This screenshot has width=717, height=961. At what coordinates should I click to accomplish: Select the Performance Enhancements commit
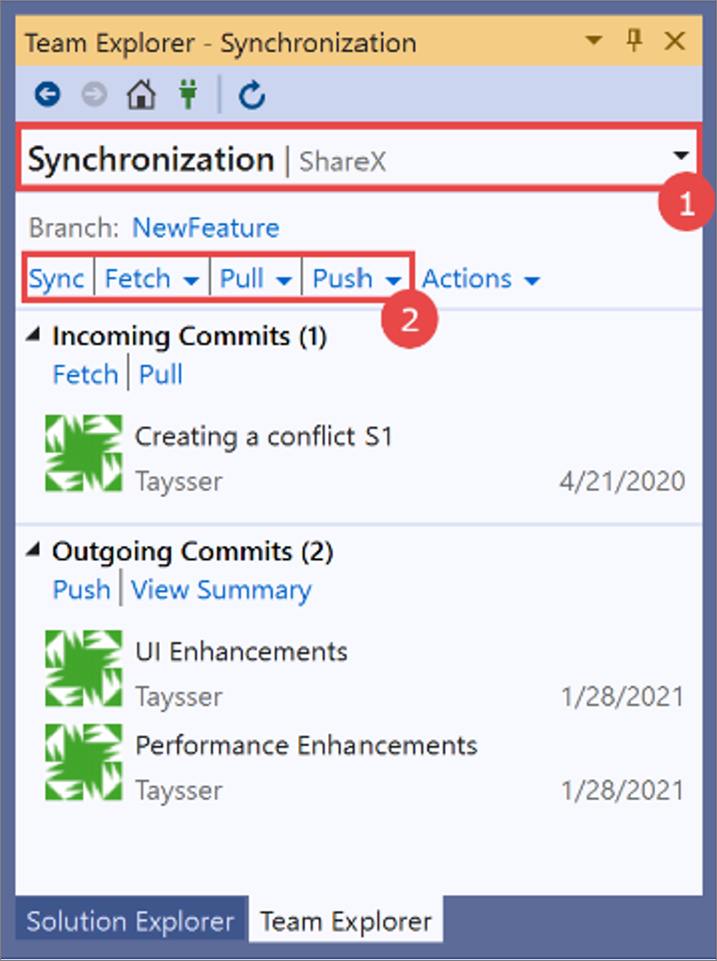coord(306,745)
